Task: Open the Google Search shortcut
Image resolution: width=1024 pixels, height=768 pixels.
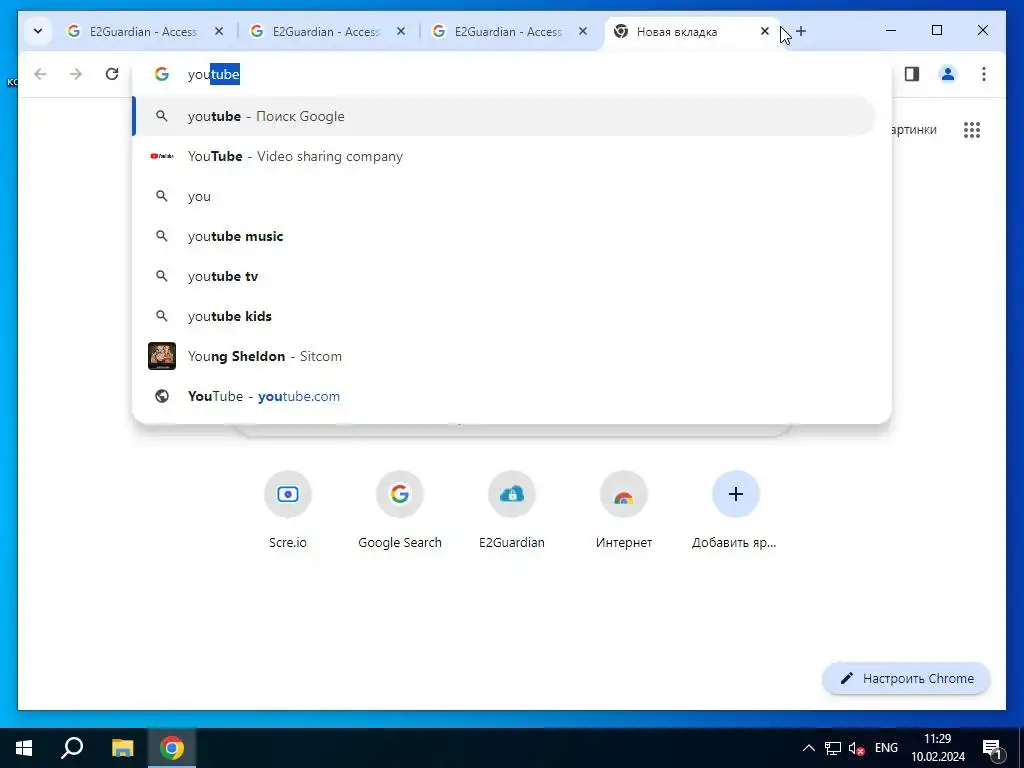Action: [x=400, y=511]
